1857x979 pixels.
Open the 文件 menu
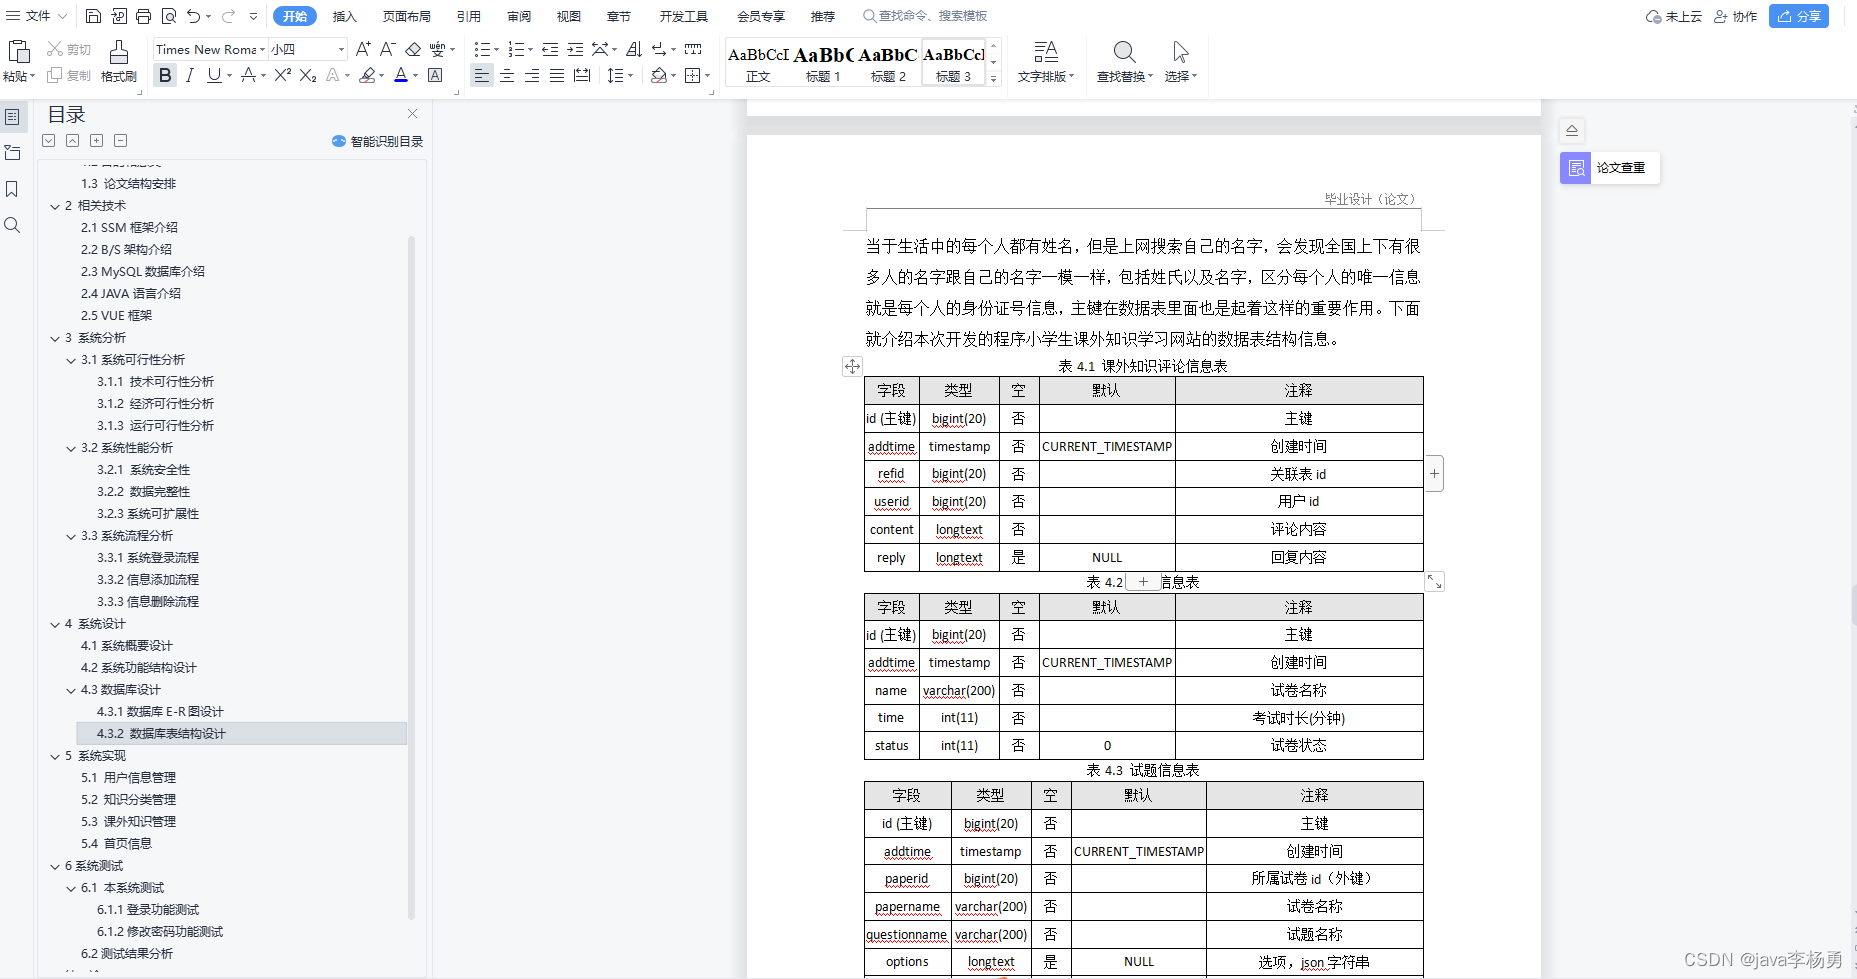pyautogui.click(x=37, y=16)
